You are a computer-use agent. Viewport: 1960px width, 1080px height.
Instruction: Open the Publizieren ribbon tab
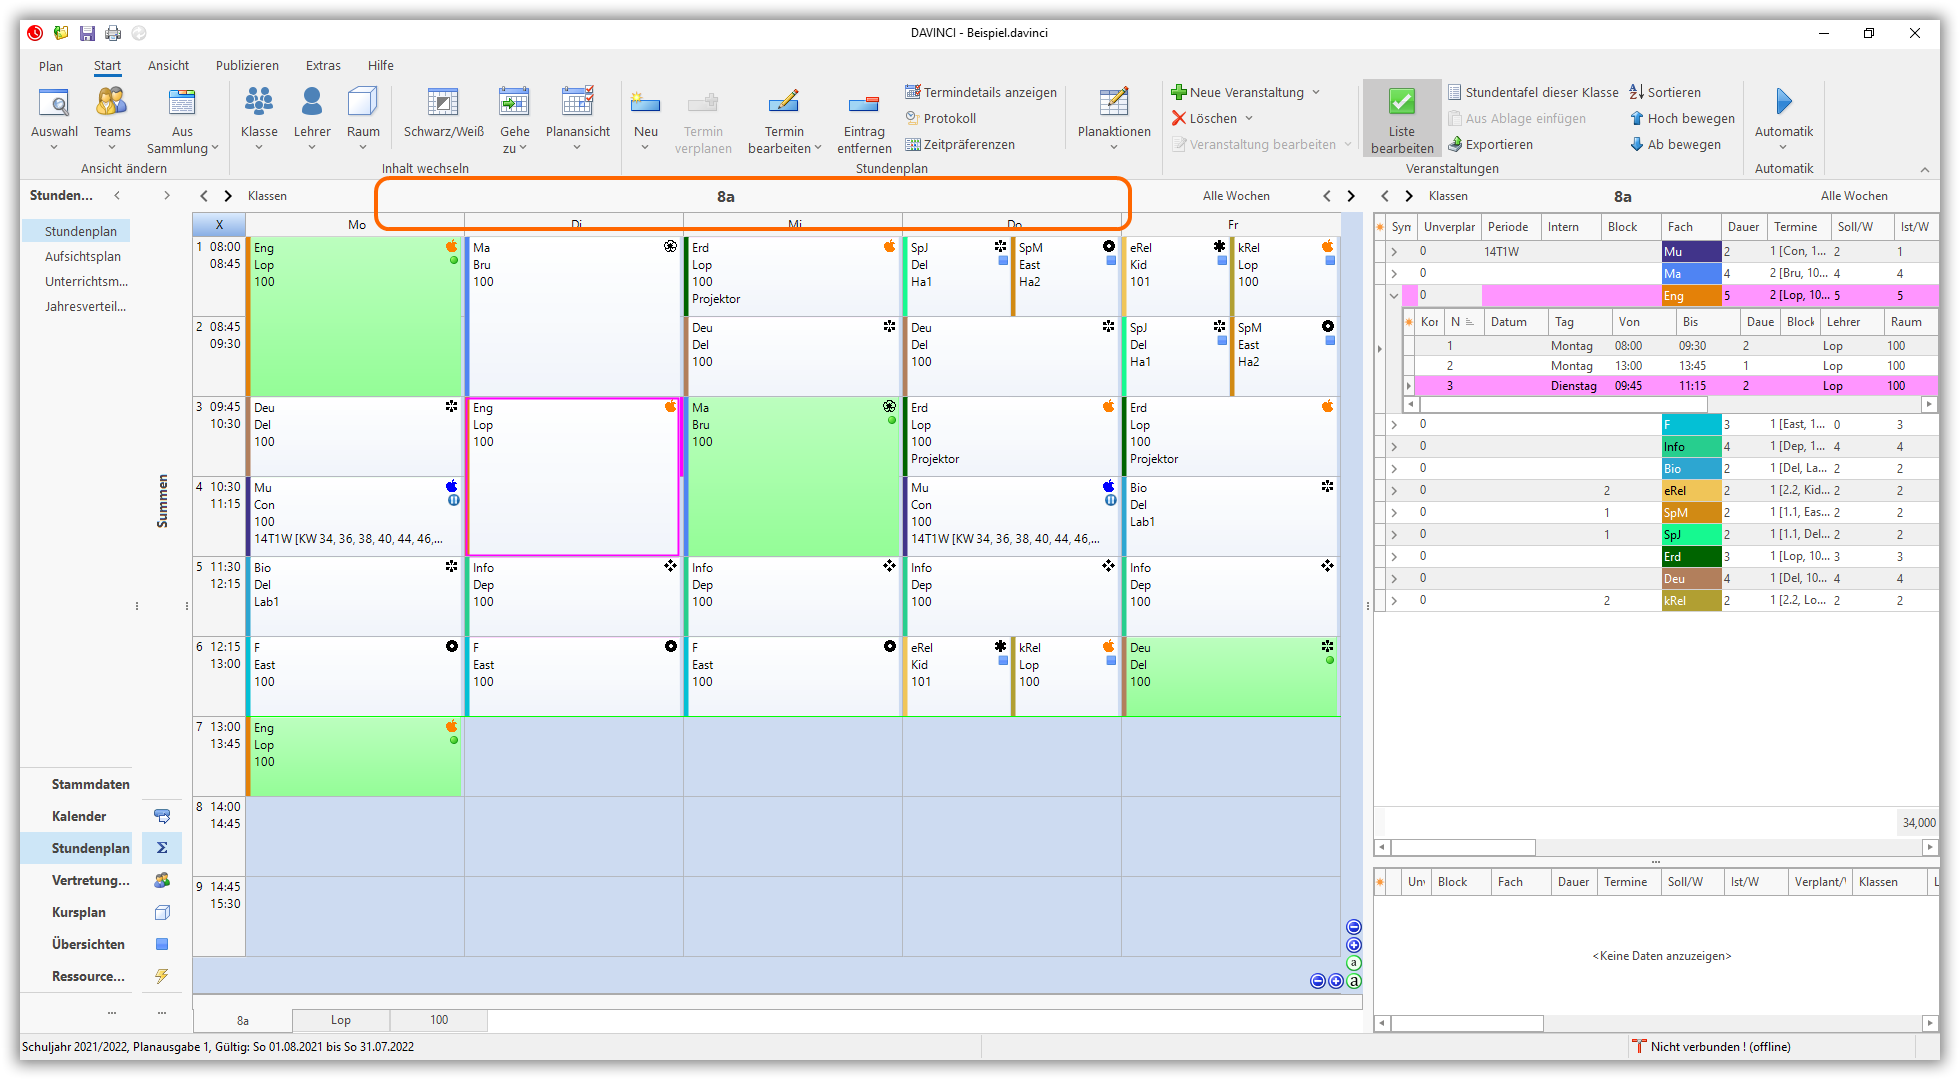(247, 65)
